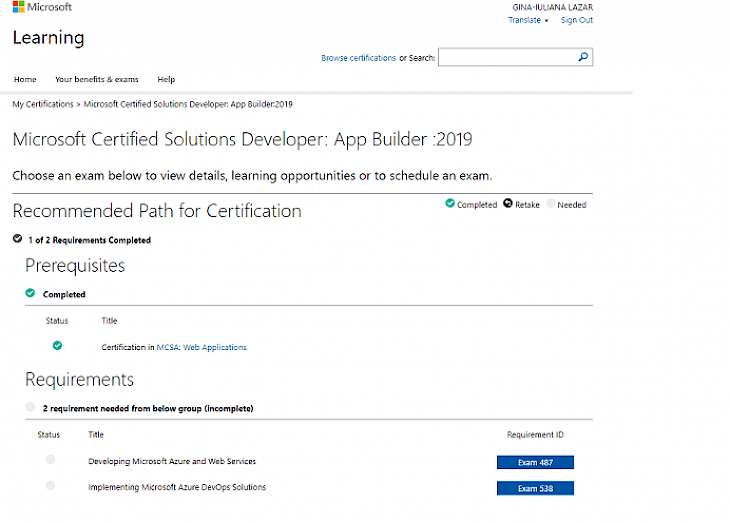
Task: Open the MCSA: Web Applications link
Action: (x=202, y=347)
